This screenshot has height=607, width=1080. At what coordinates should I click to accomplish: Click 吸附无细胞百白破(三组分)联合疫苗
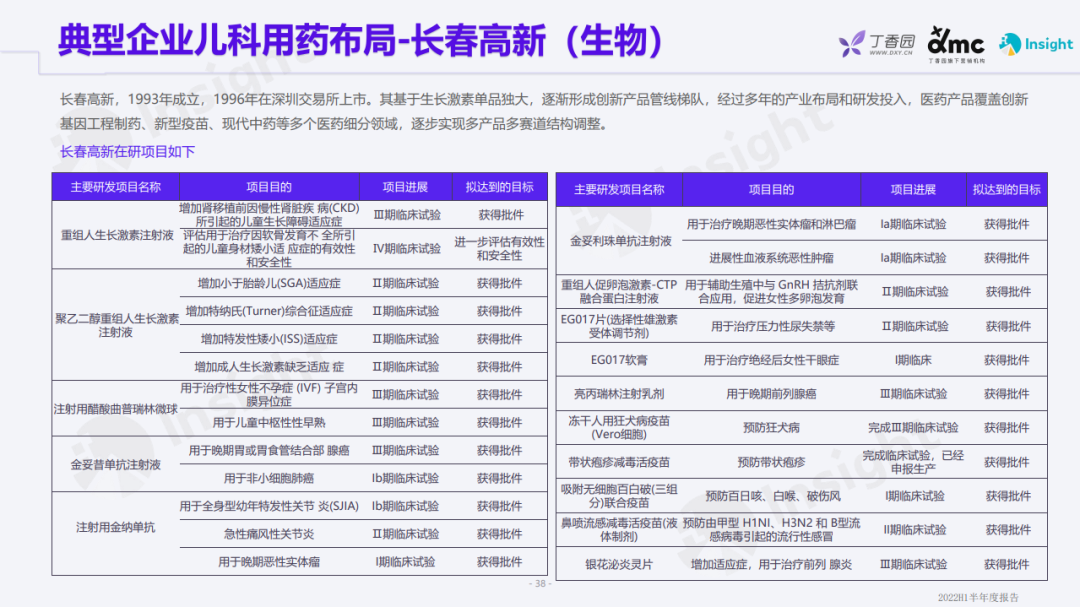619,496
